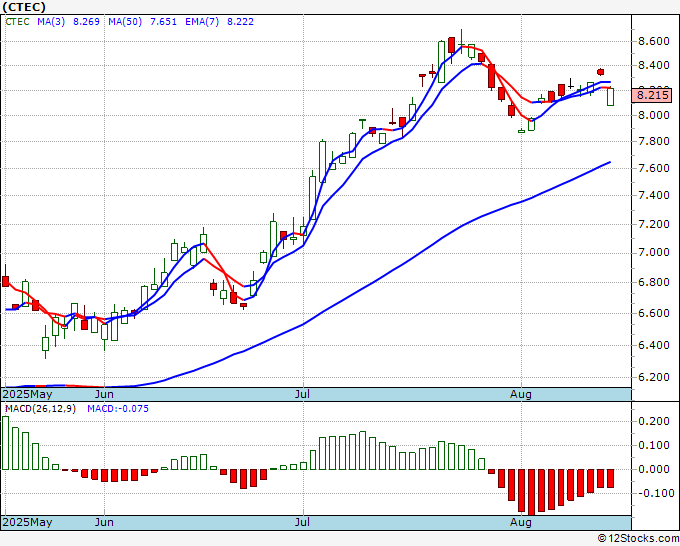Click the 7.600 price axis label

coord(654,168)
